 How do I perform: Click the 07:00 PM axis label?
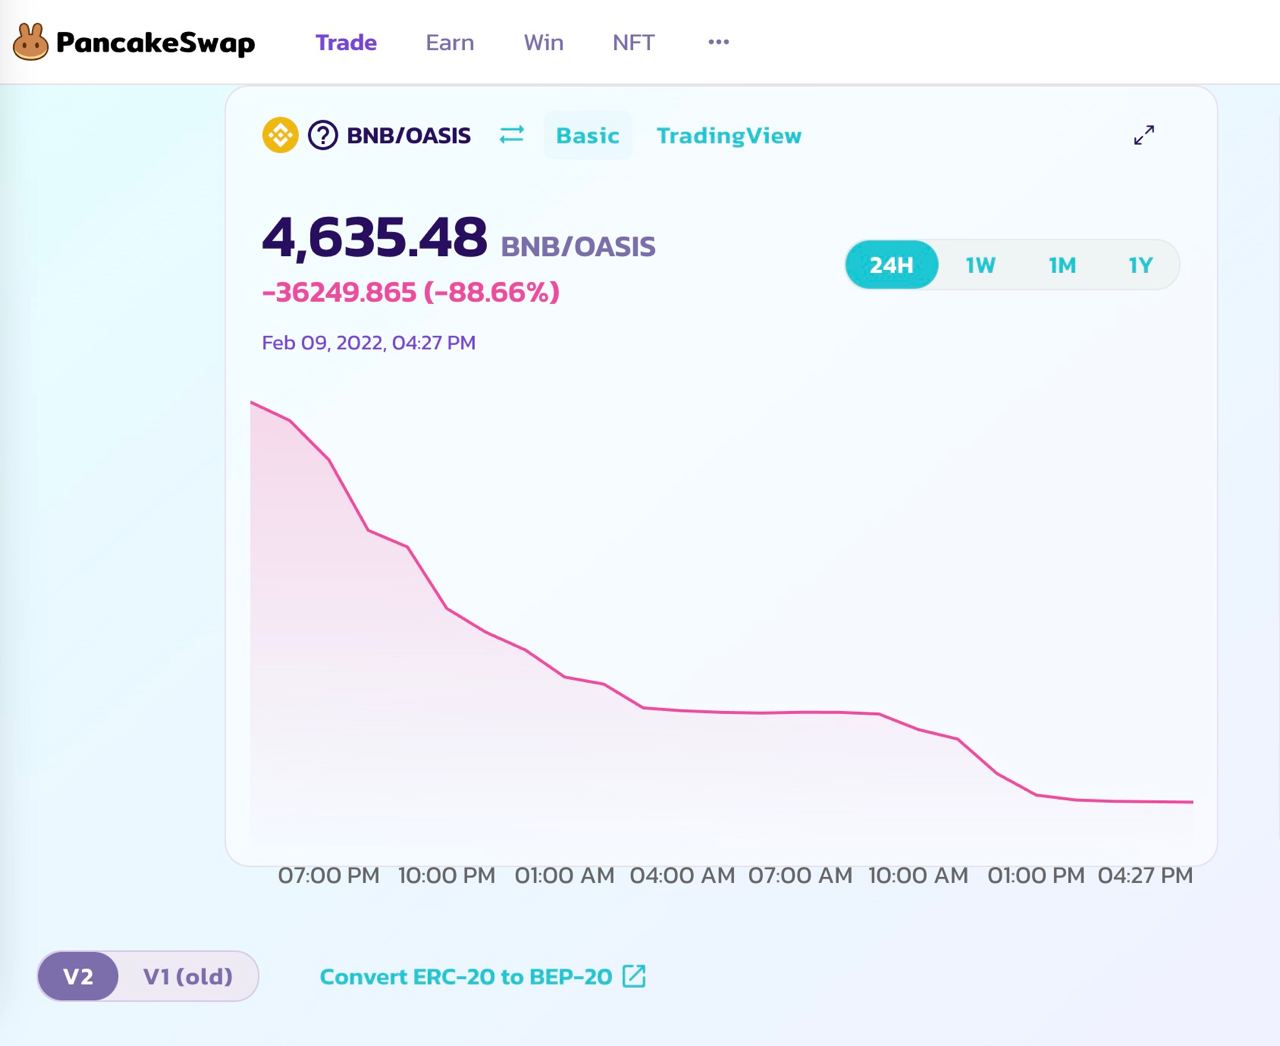pyautogui.click(x=329, y=875)
